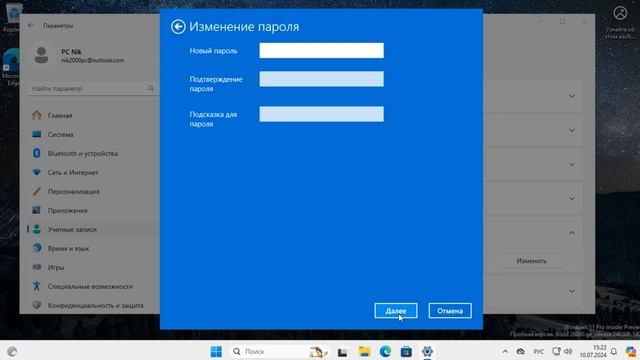Click the Отмена button
The height and width of the screenshot is (360, 640).
(450, 311)
